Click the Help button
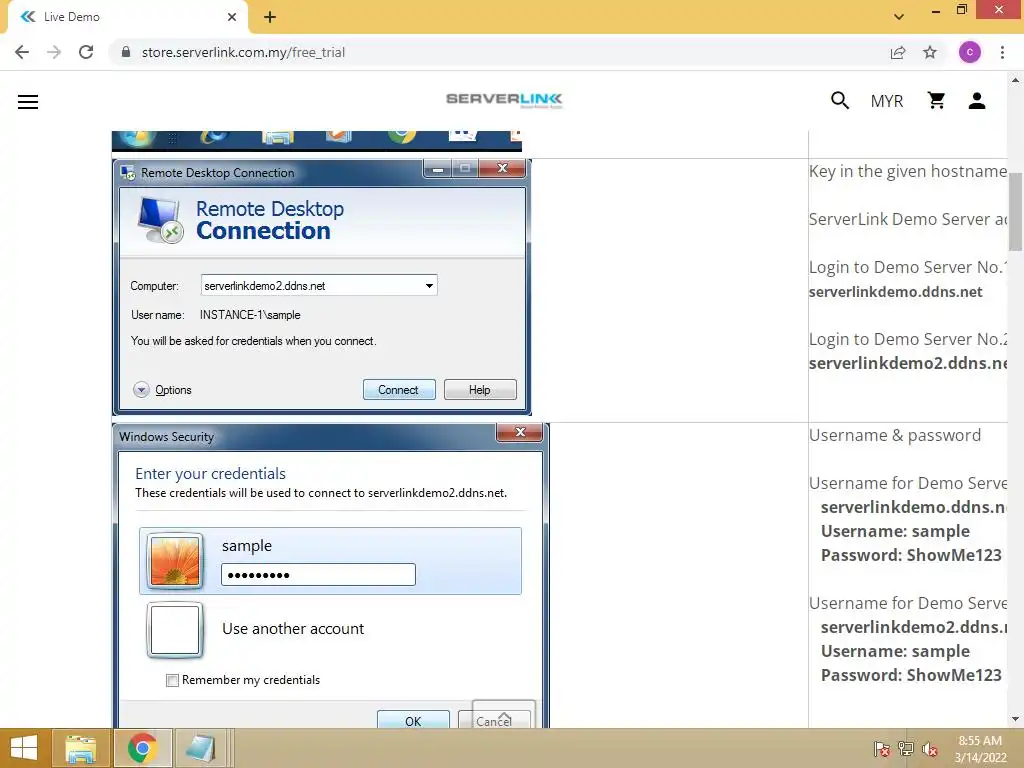The height and width of the screenshot is (768, 1024). (x=480, y=390)
